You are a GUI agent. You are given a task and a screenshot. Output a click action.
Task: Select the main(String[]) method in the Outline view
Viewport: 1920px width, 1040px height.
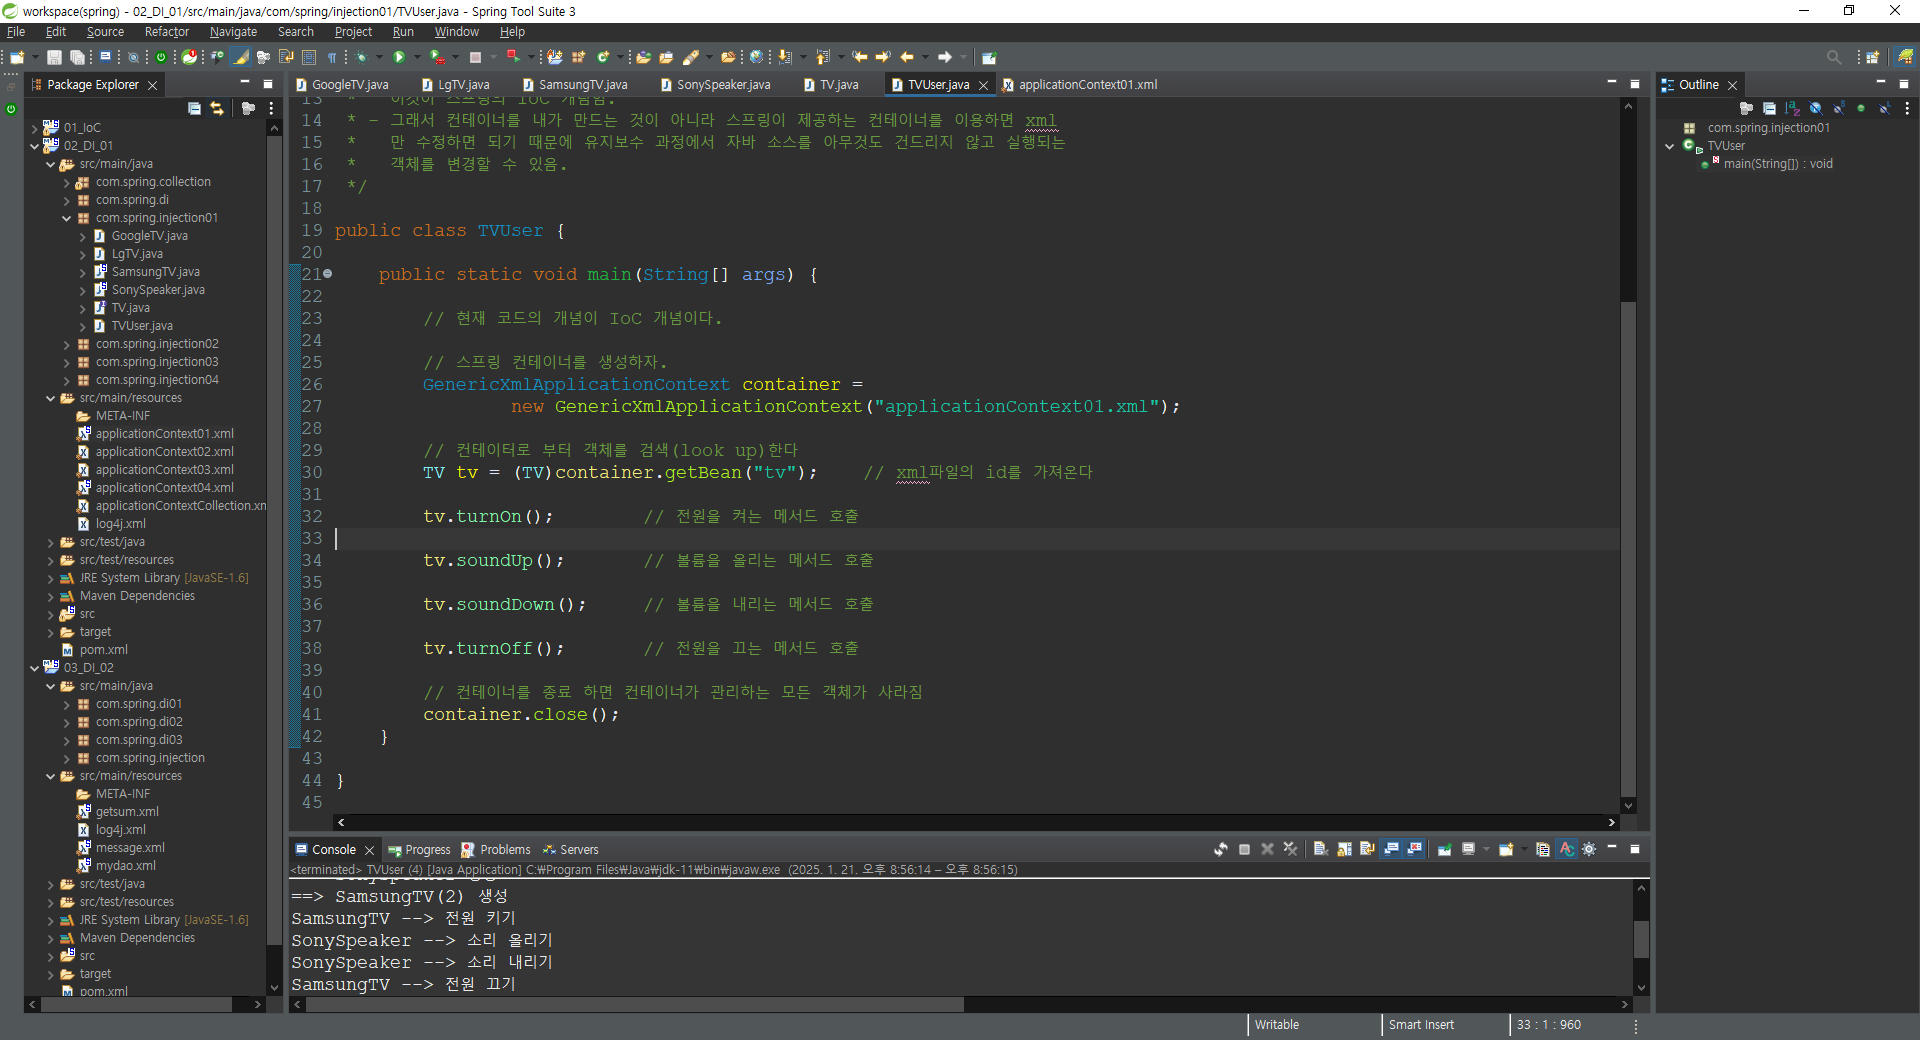[1778, 164]
